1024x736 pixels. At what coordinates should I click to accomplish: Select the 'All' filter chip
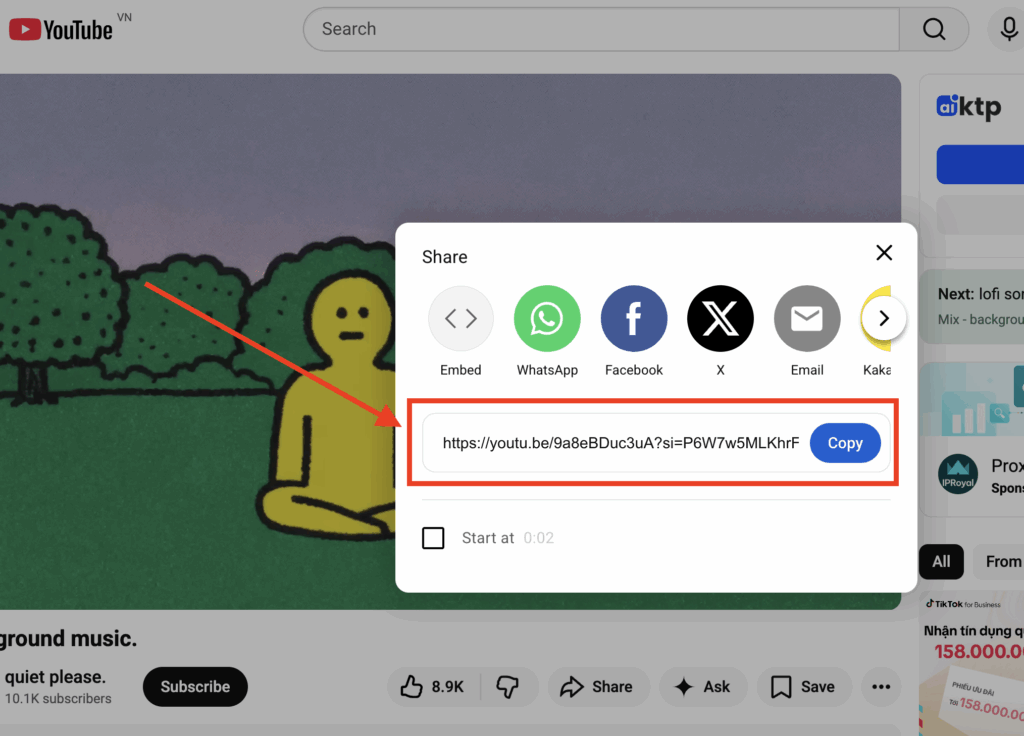(940, 562)
